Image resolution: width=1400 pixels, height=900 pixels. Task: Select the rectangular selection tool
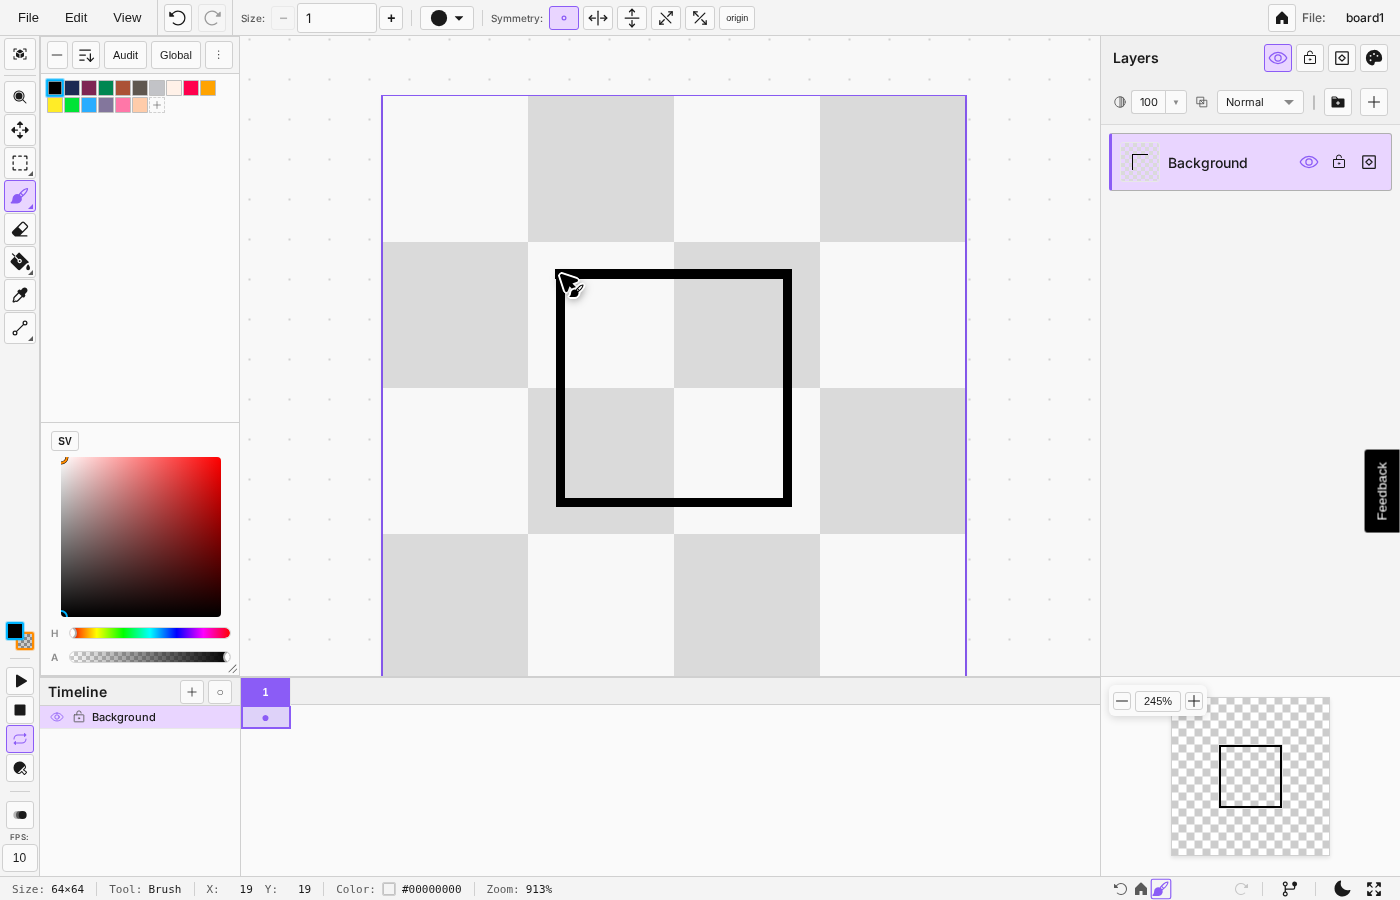pyautogui.click(x=20, y=163)
